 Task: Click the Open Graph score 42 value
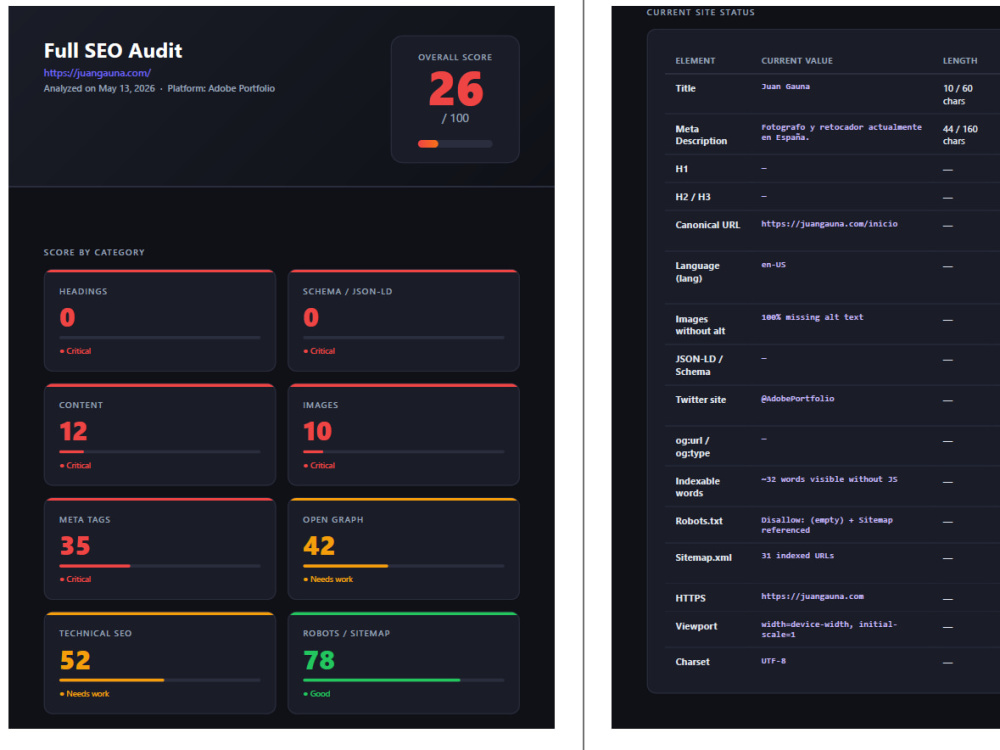(x=318, y=546)
